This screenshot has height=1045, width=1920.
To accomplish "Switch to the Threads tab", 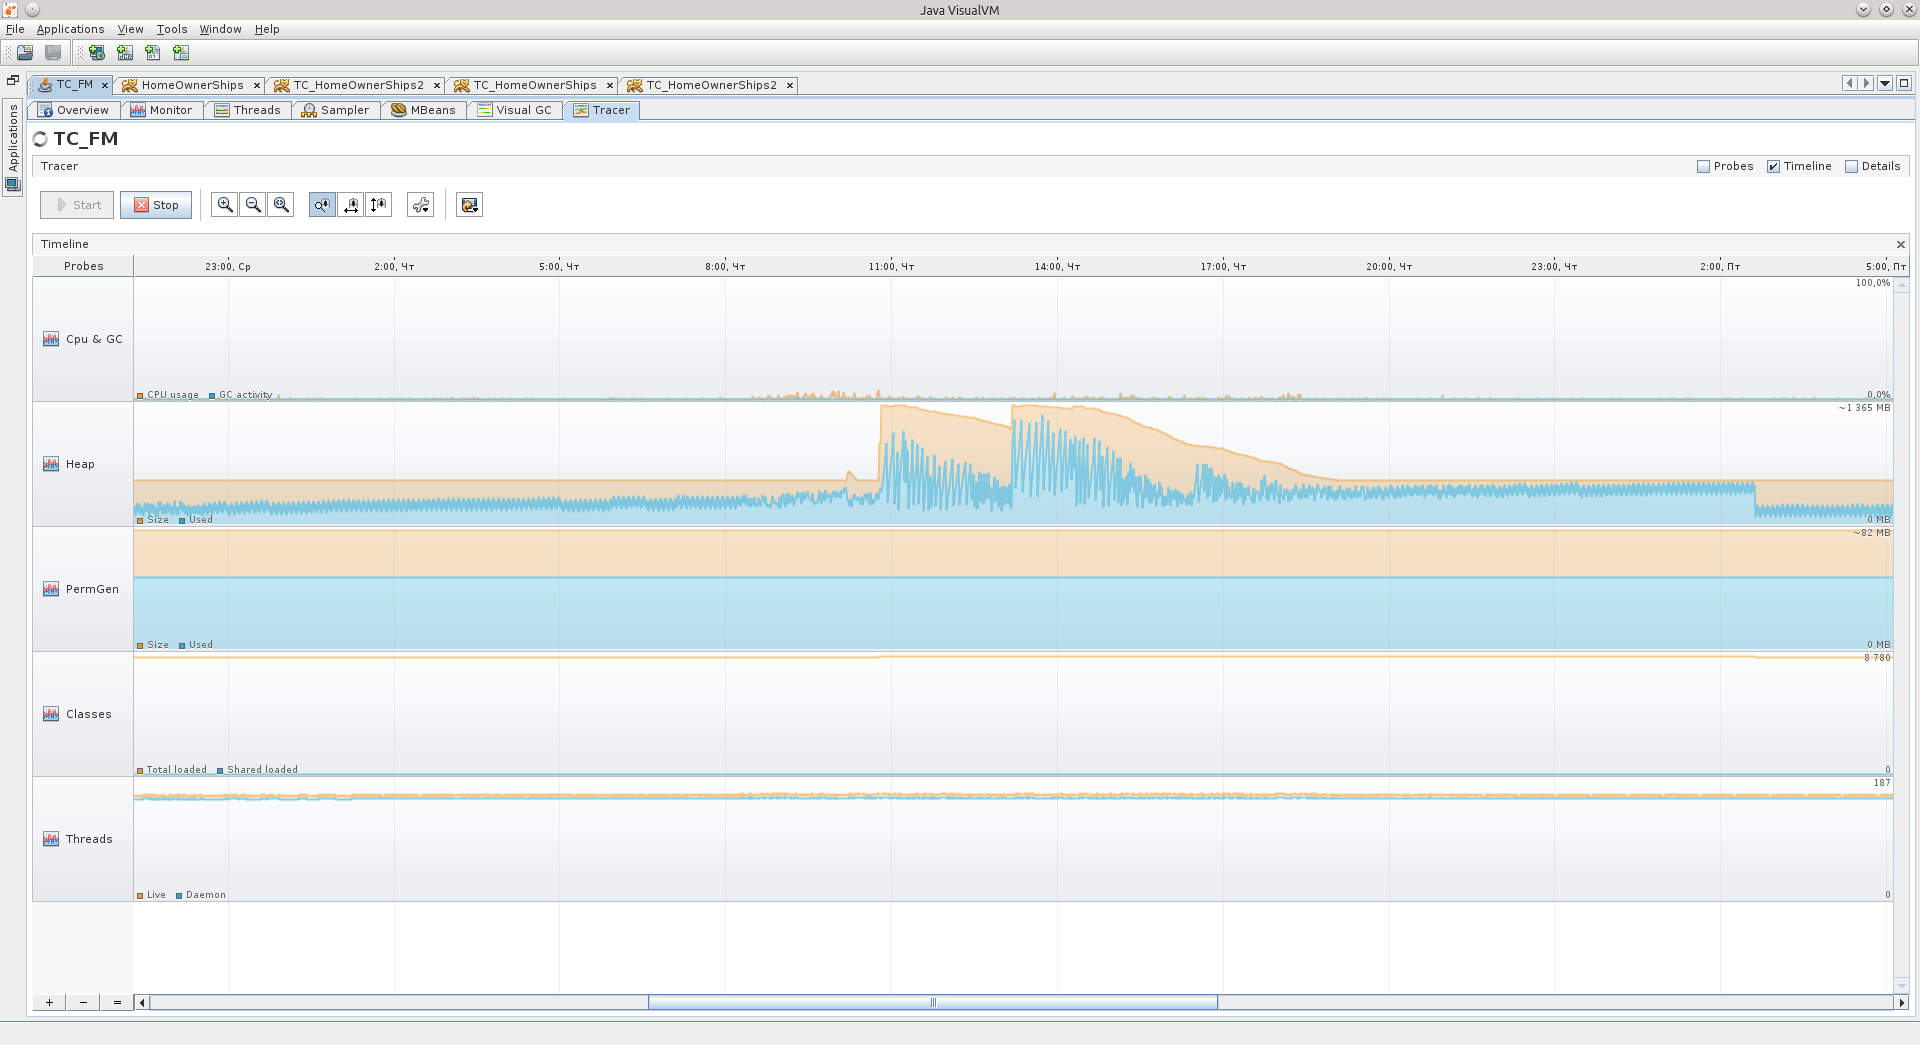I will point(248,110).
